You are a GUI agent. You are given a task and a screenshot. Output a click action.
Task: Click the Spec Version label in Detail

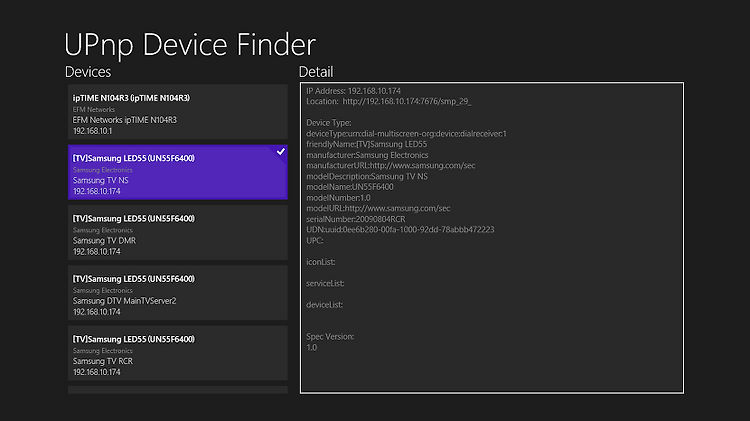(330, 337)
